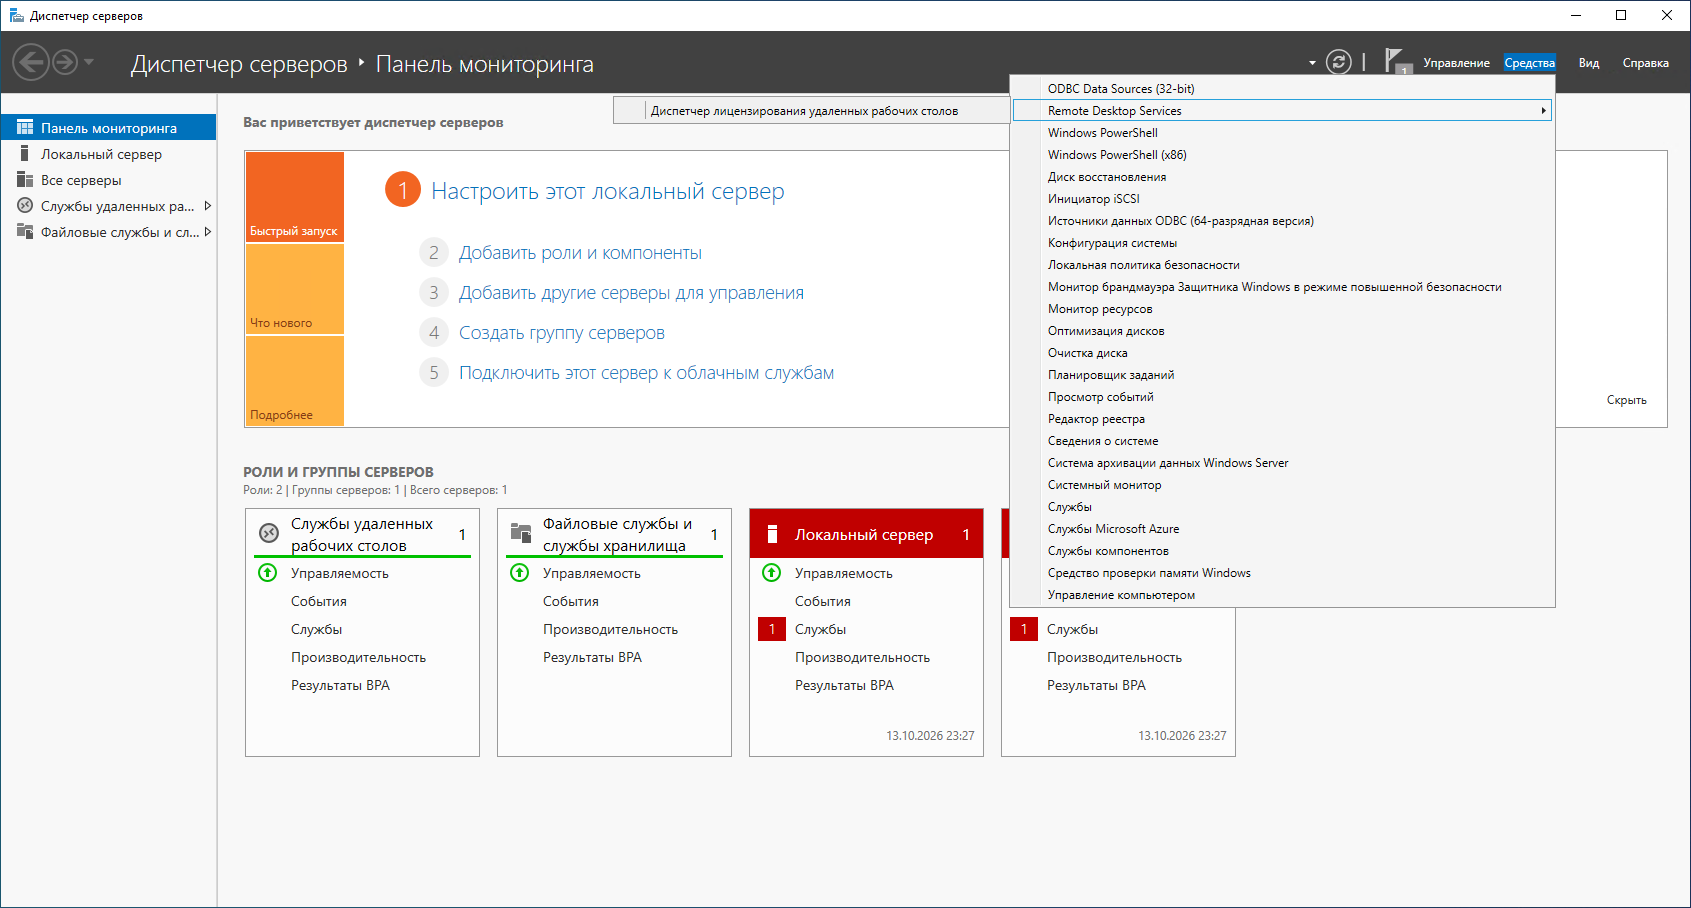
Task: Click the Локальный сервер tile header icon
Action: [x=772, y=534]
